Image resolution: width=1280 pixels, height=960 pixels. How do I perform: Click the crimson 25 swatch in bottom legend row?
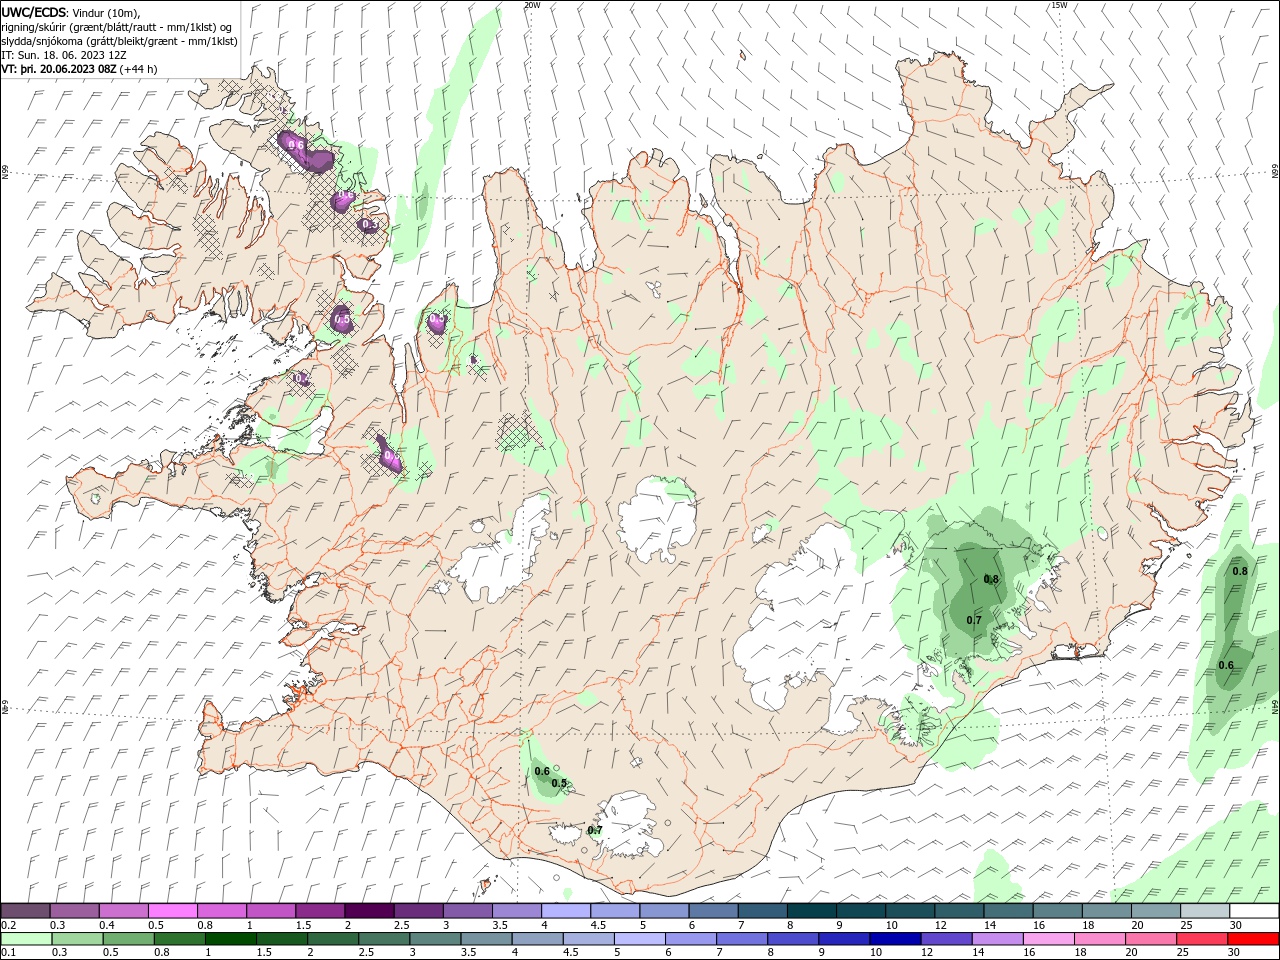[1202, 939]
